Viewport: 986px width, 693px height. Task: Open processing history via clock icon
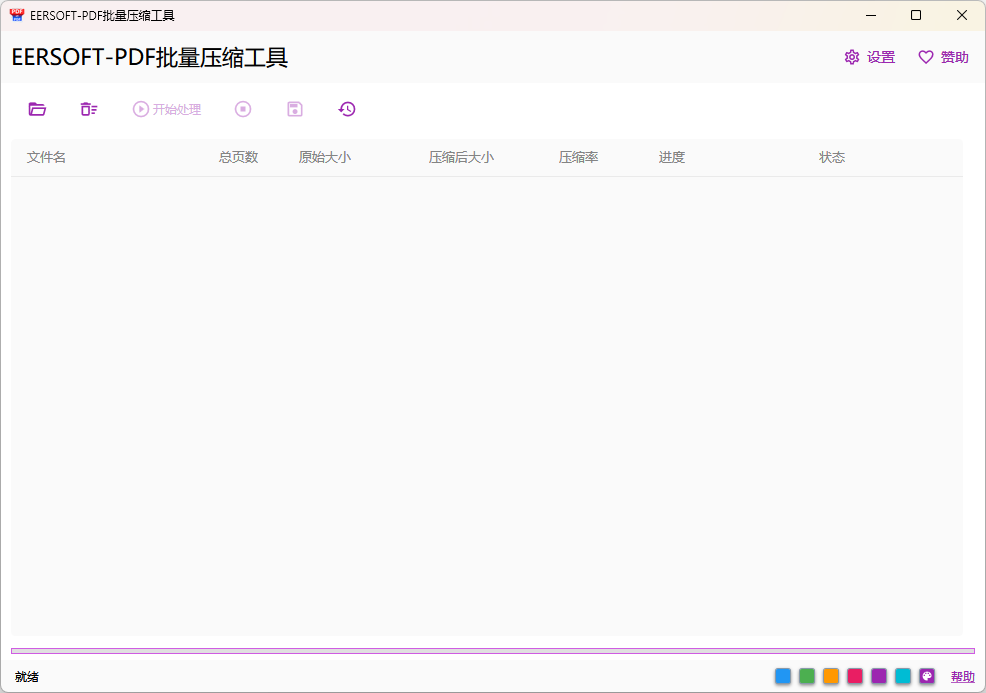tap(347, 109)
